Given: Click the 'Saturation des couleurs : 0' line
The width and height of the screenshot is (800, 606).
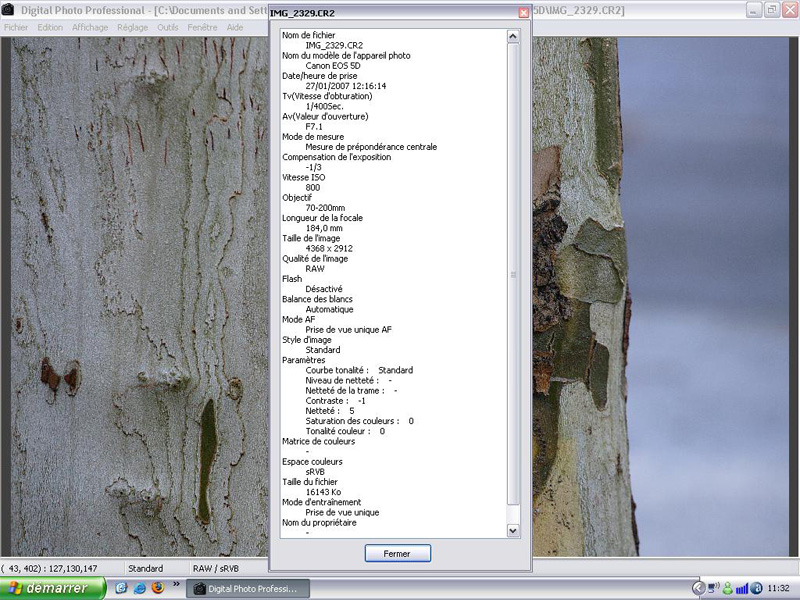Looking at the screenshot, I should click(x=360, y=421).
